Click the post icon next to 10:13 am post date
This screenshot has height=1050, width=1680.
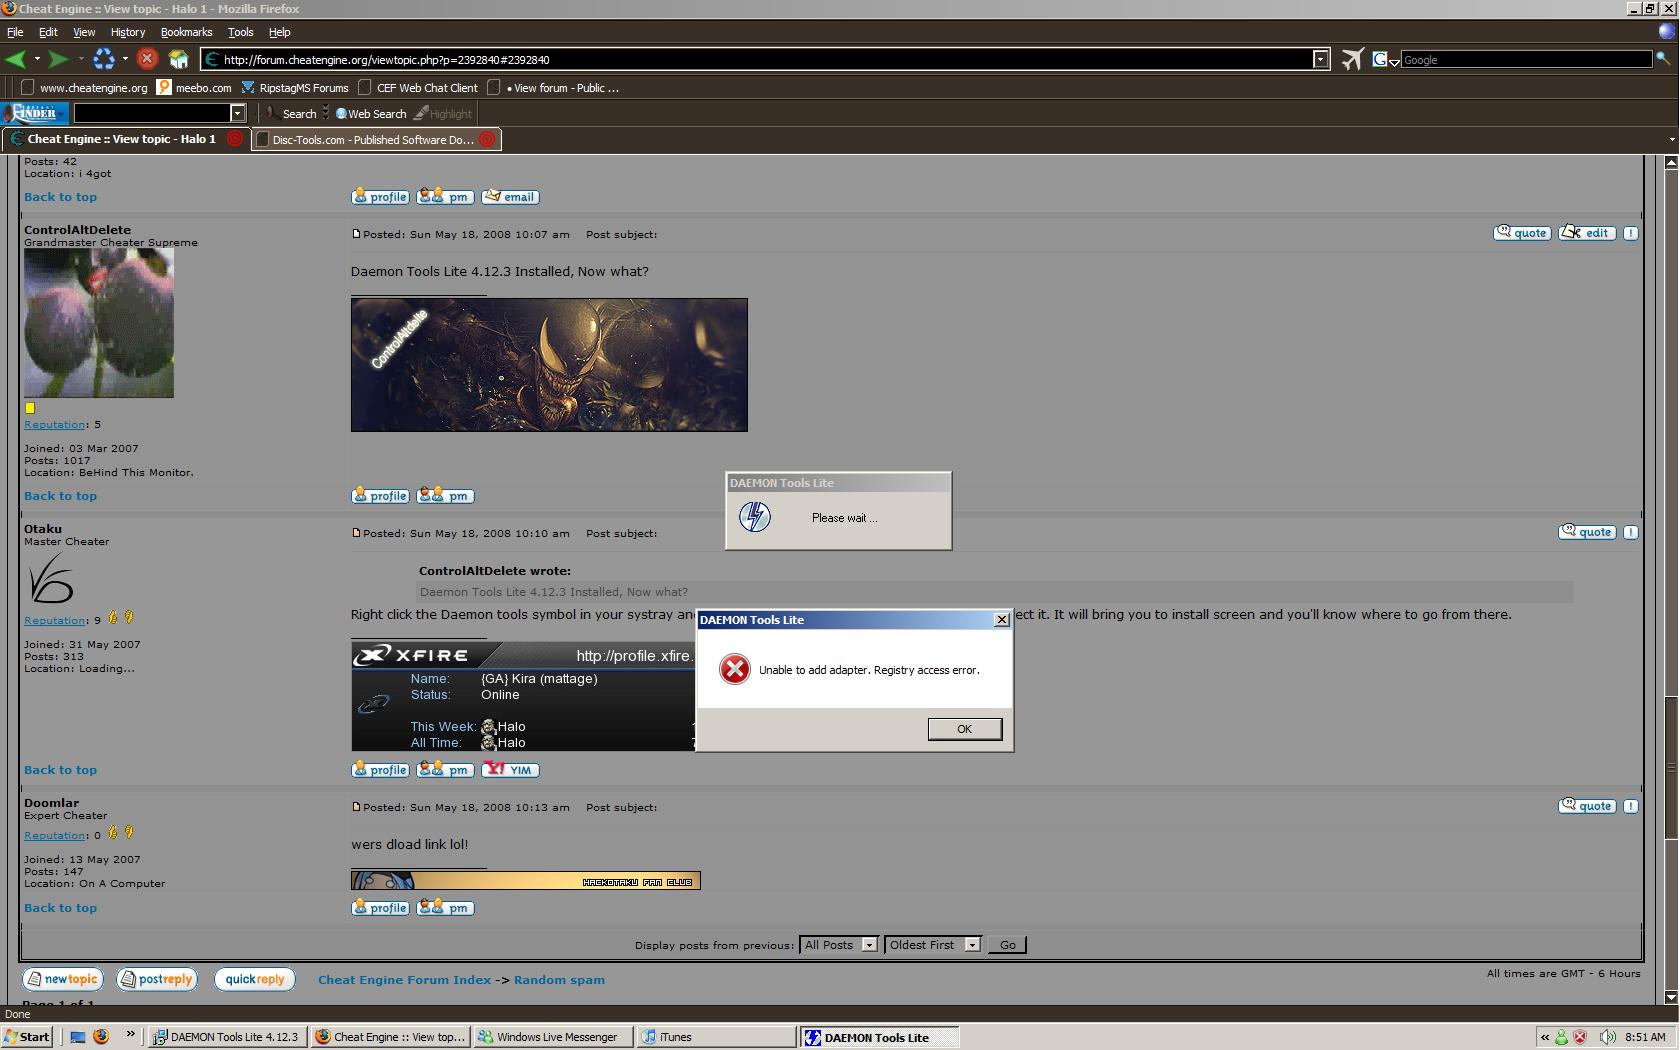pos(356,807)
